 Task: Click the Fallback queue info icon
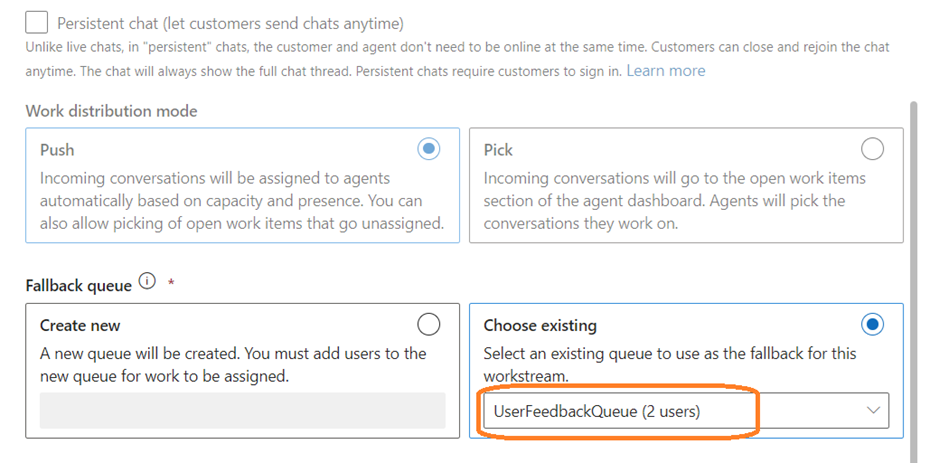(x=148, y=282)
